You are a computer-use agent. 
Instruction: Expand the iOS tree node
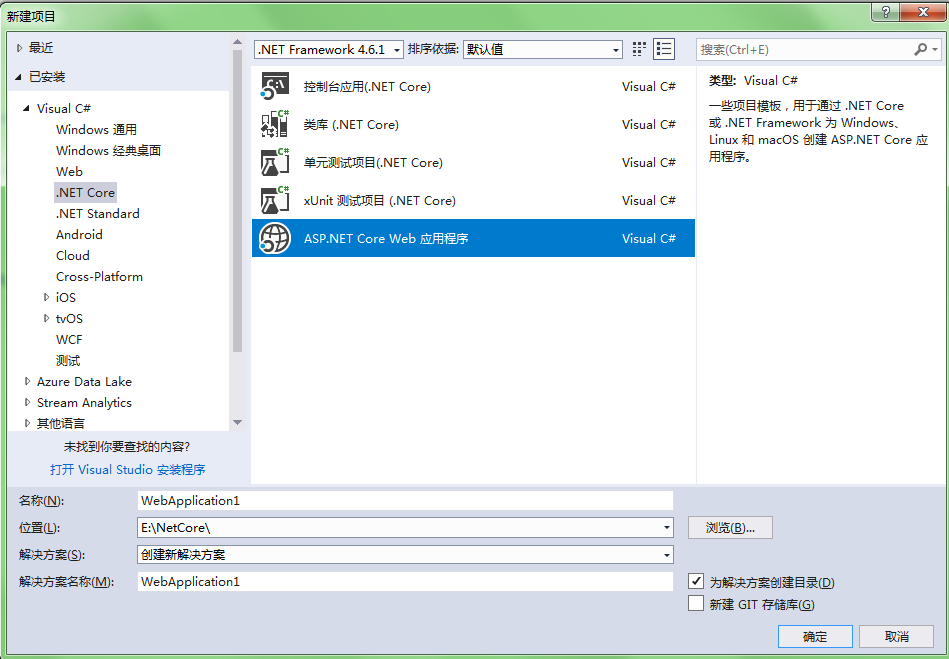(47, 297)
